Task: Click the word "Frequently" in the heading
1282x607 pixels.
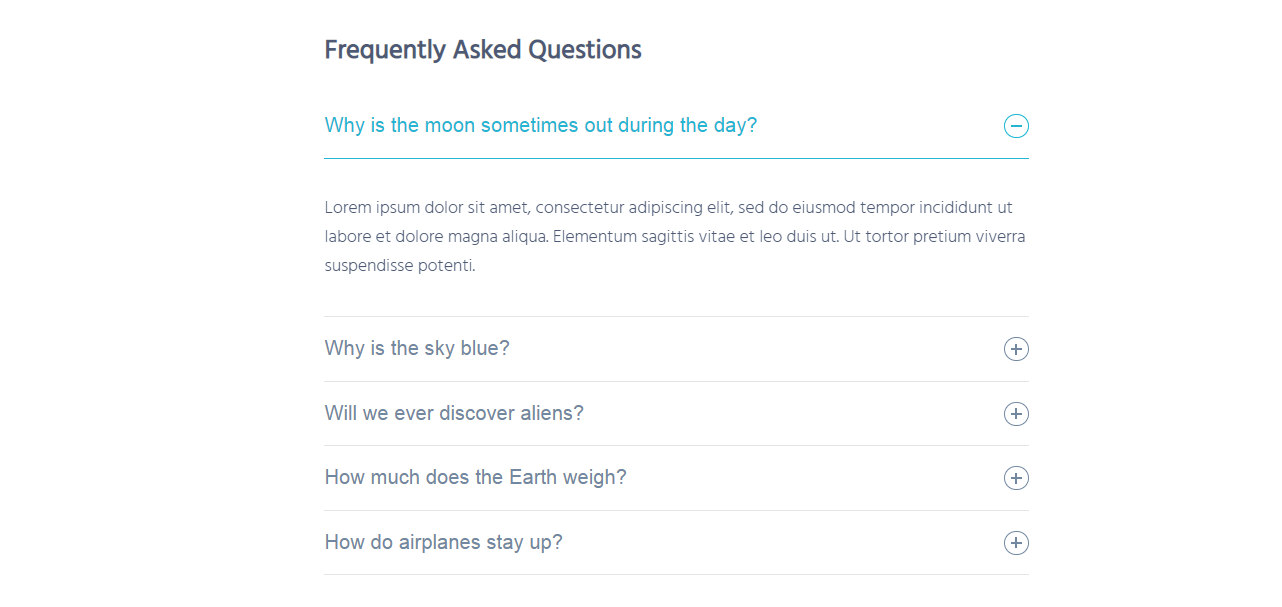Action: click(x=385, y=50)
